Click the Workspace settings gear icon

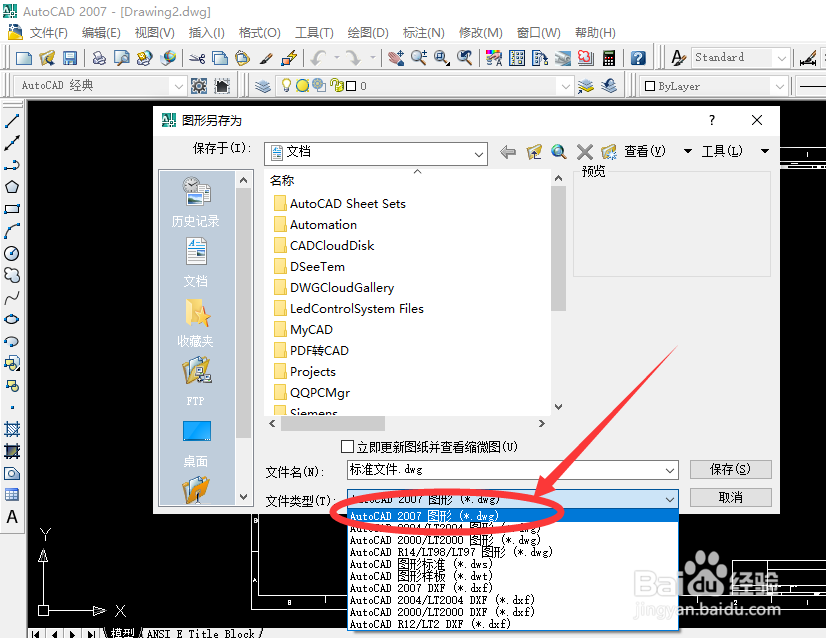coord(199,85)
